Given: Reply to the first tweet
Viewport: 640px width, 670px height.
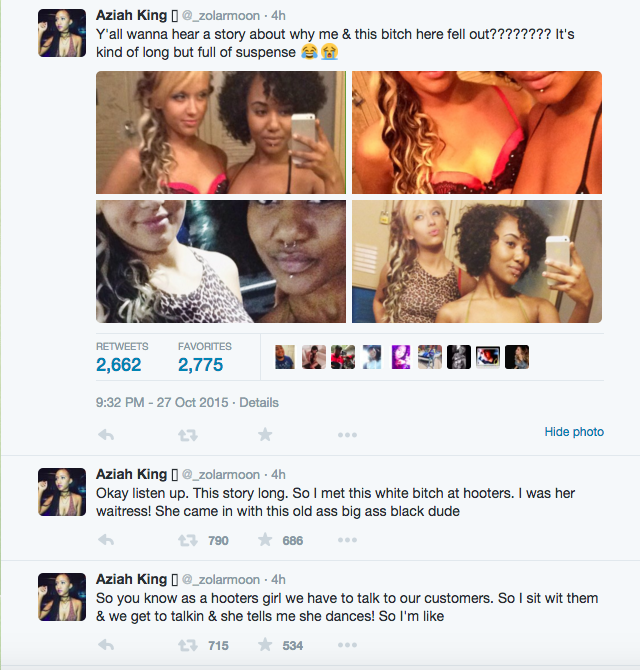Looking at the screenshot, I should 107,434.
